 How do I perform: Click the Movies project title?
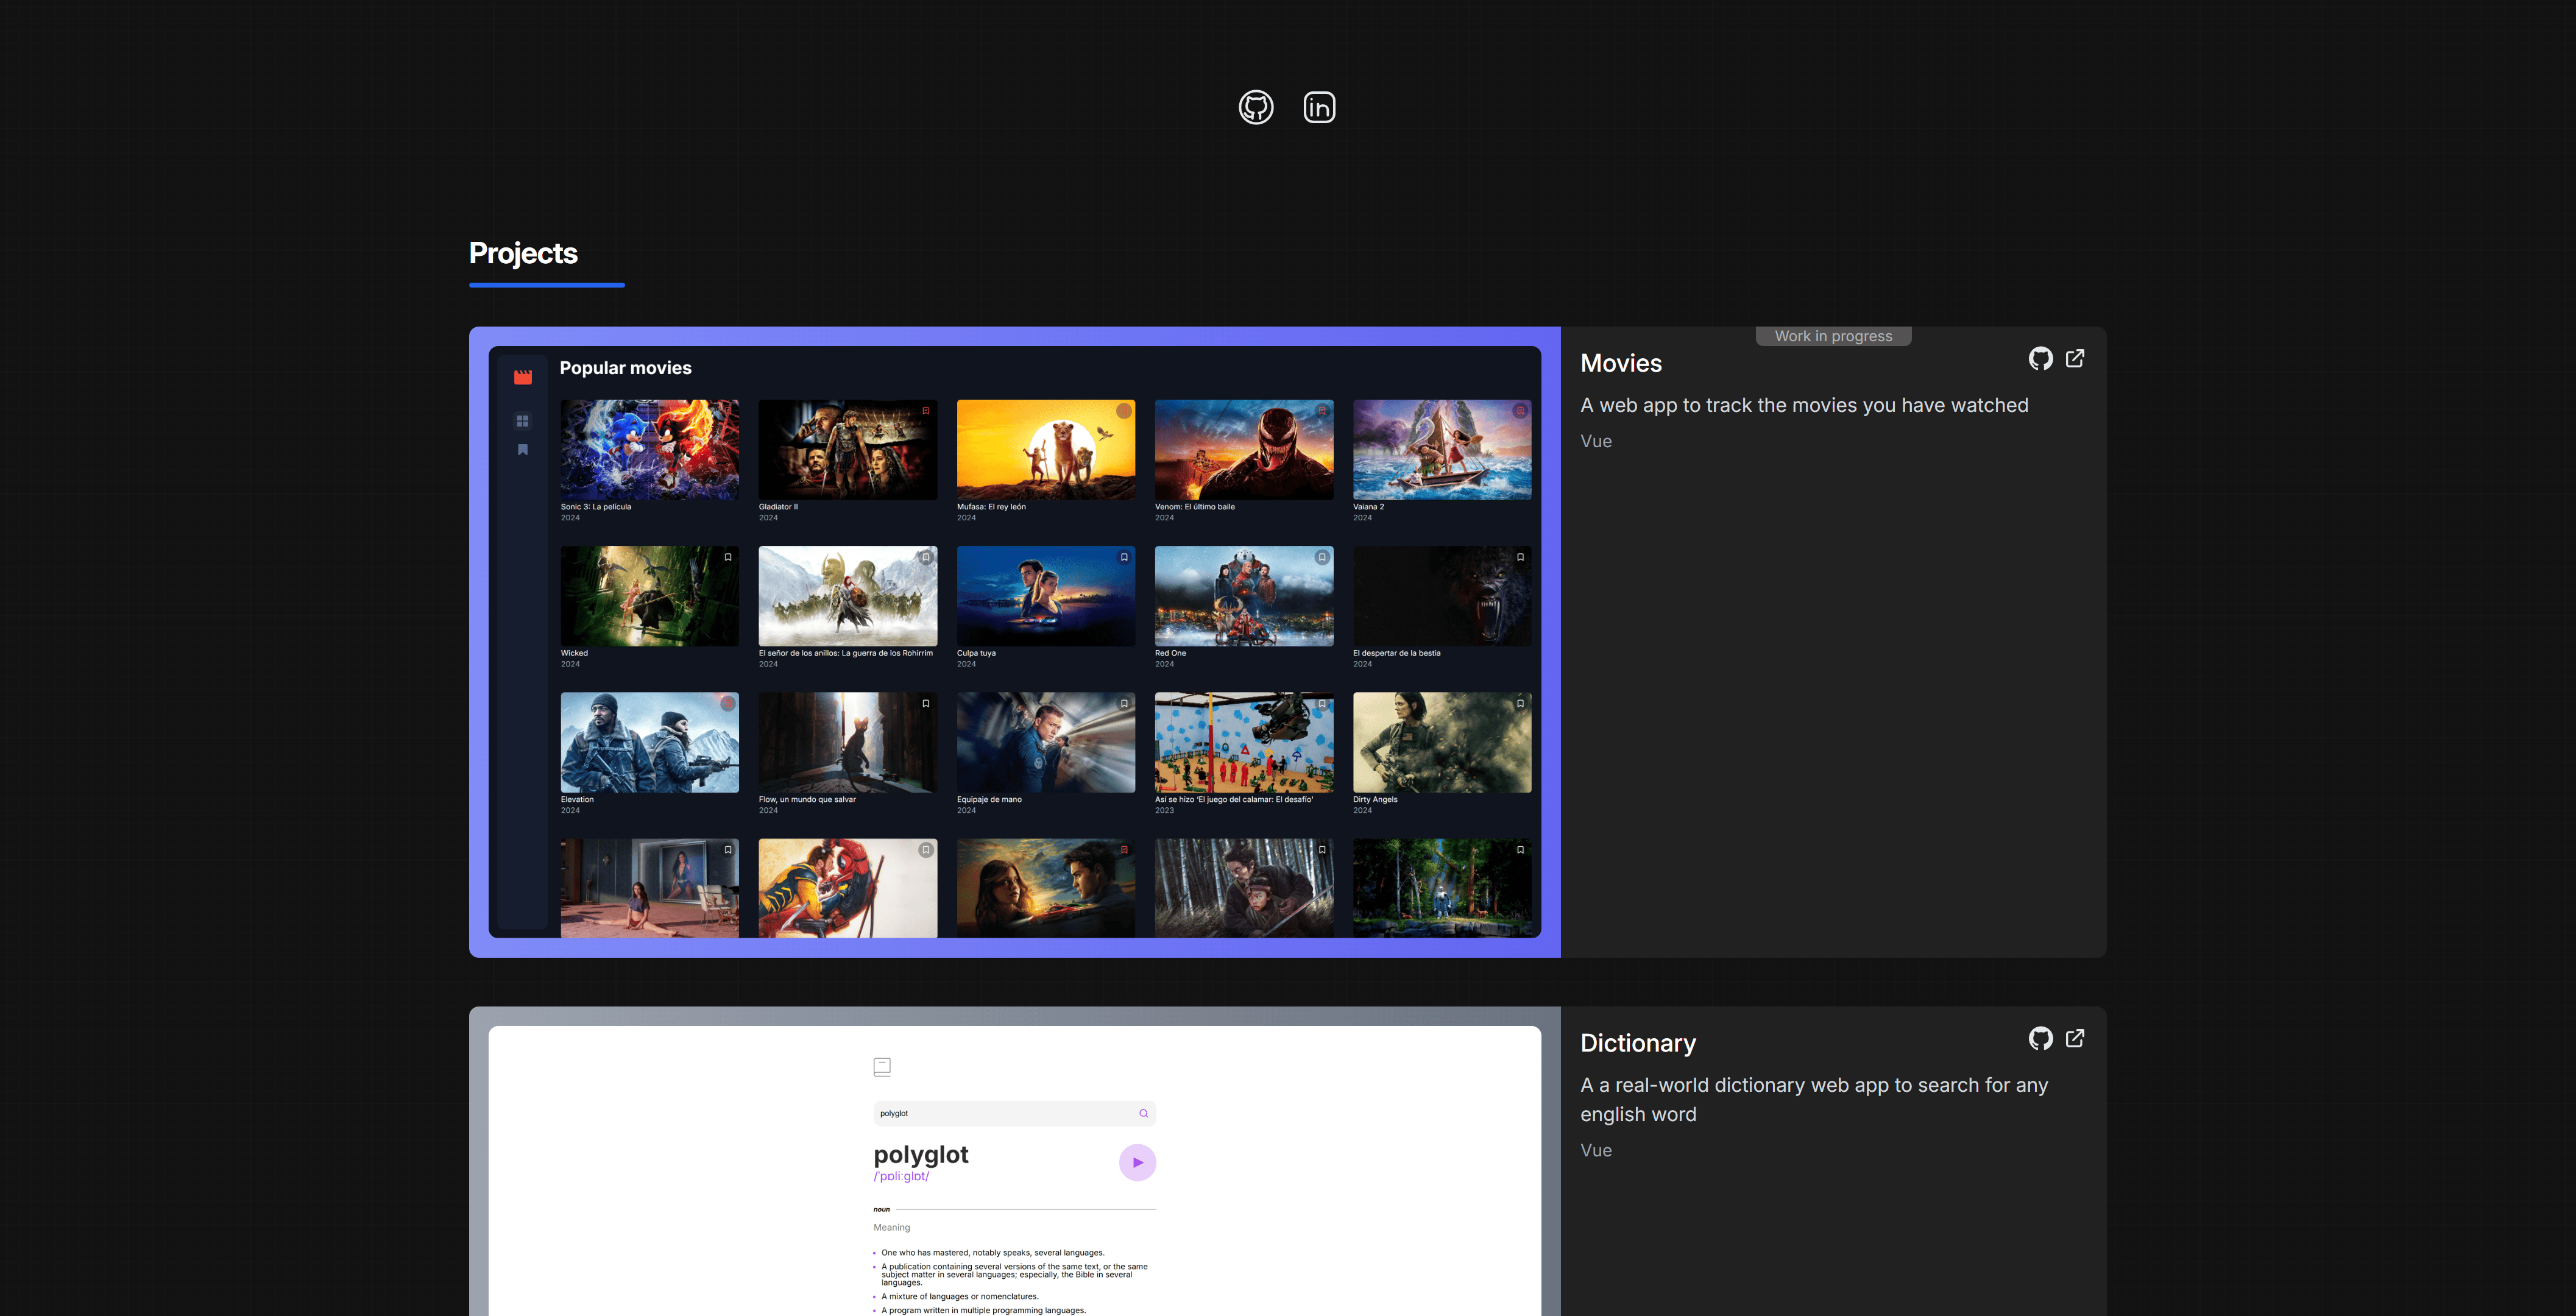(1621, 363)
